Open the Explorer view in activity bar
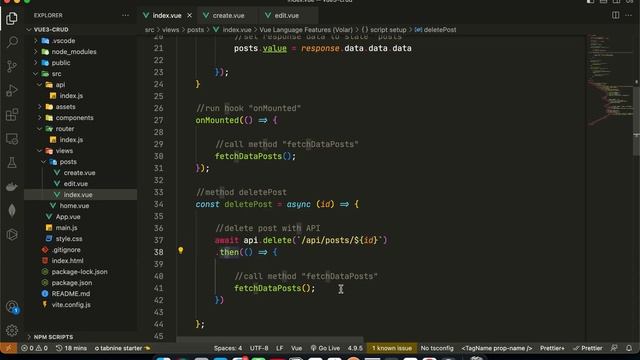The width and height of the screenshot is (640, 360). coord(12,18)
